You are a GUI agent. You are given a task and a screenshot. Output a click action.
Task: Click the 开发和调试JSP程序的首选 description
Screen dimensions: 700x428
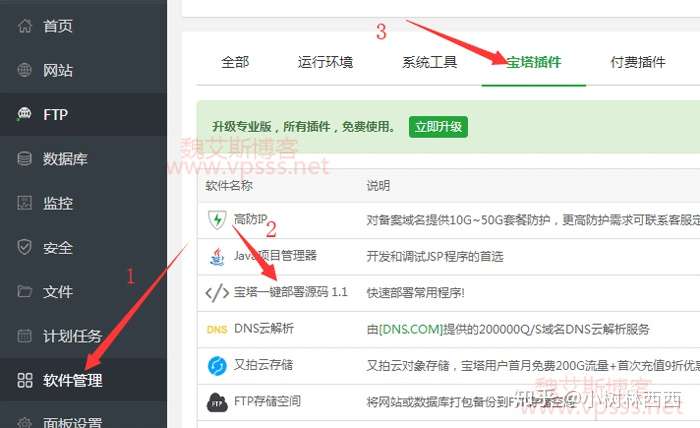pos(435,257)
